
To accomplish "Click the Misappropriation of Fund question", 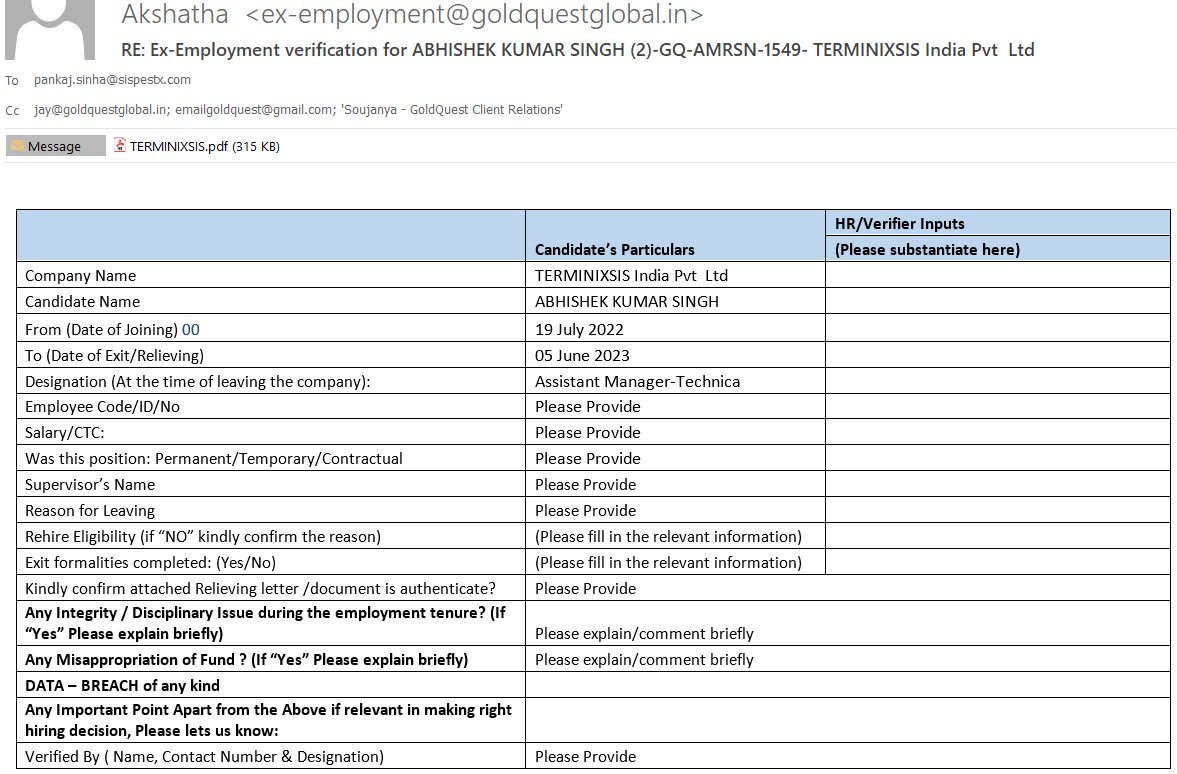I will tap(246, 659).
